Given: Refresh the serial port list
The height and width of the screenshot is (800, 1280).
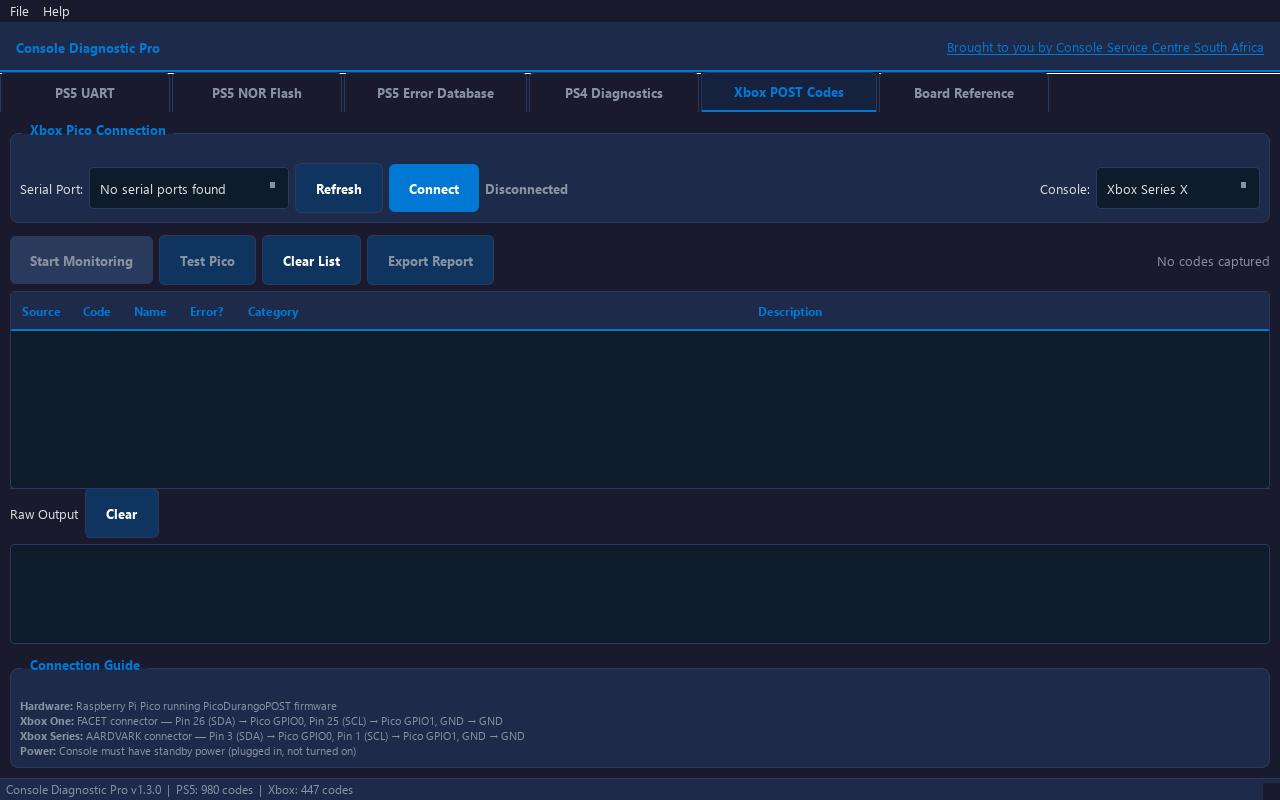Looking at the screenshot, I should pyautogui.click(x=339, y=189).
